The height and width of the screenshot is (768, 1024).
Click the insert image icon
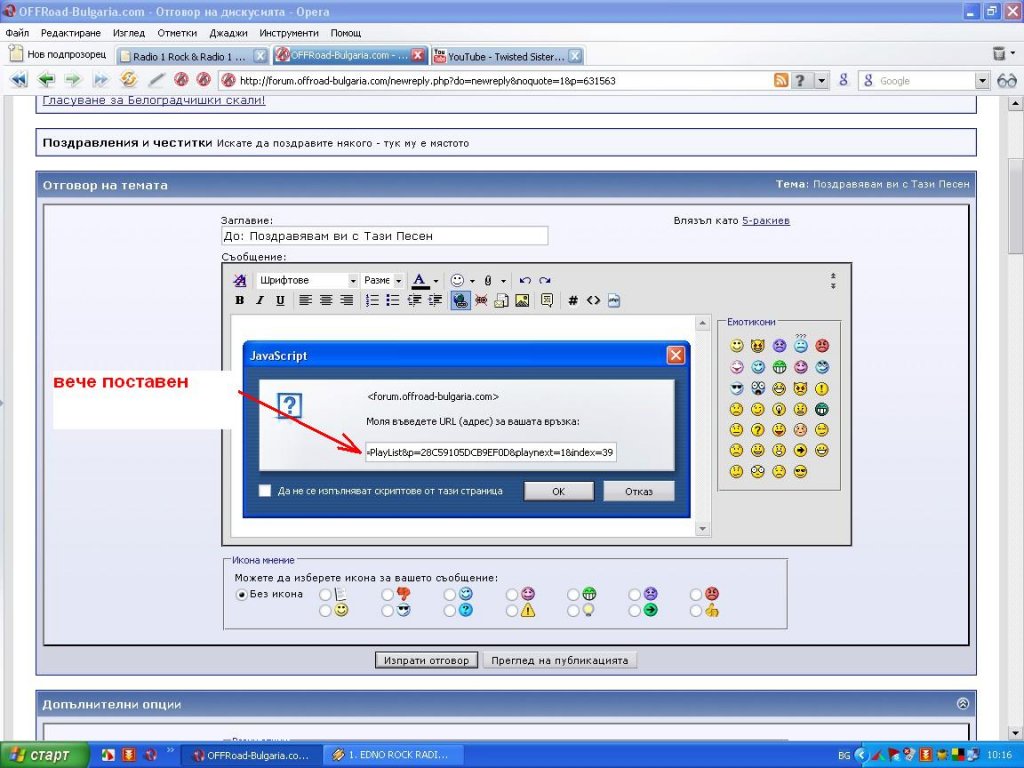(522, 300)
